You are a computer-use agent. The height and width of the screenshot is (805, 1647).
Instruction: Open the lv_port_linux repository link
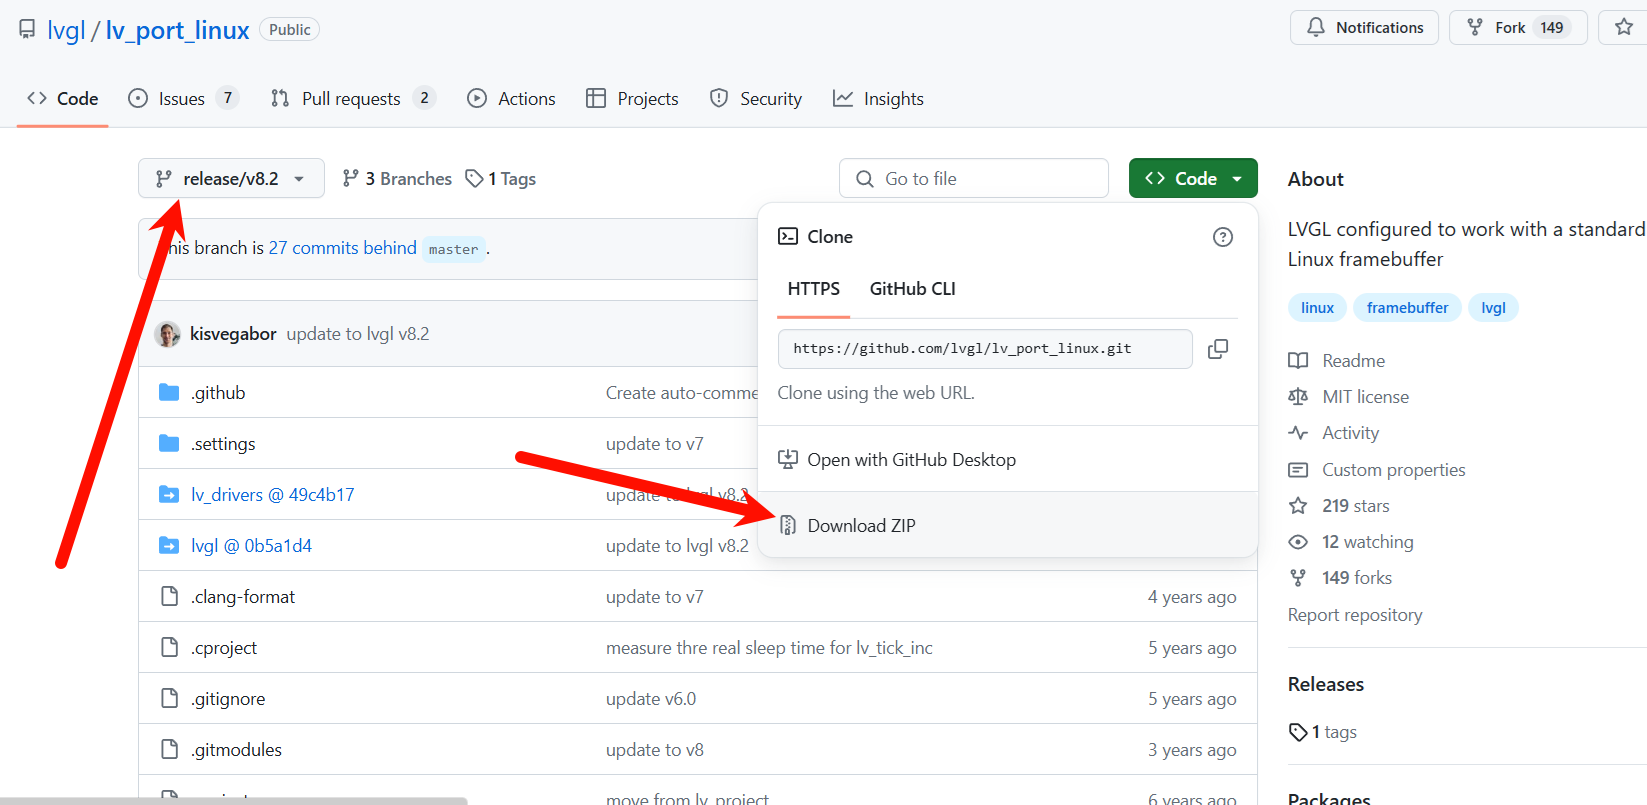pos(178,30)
